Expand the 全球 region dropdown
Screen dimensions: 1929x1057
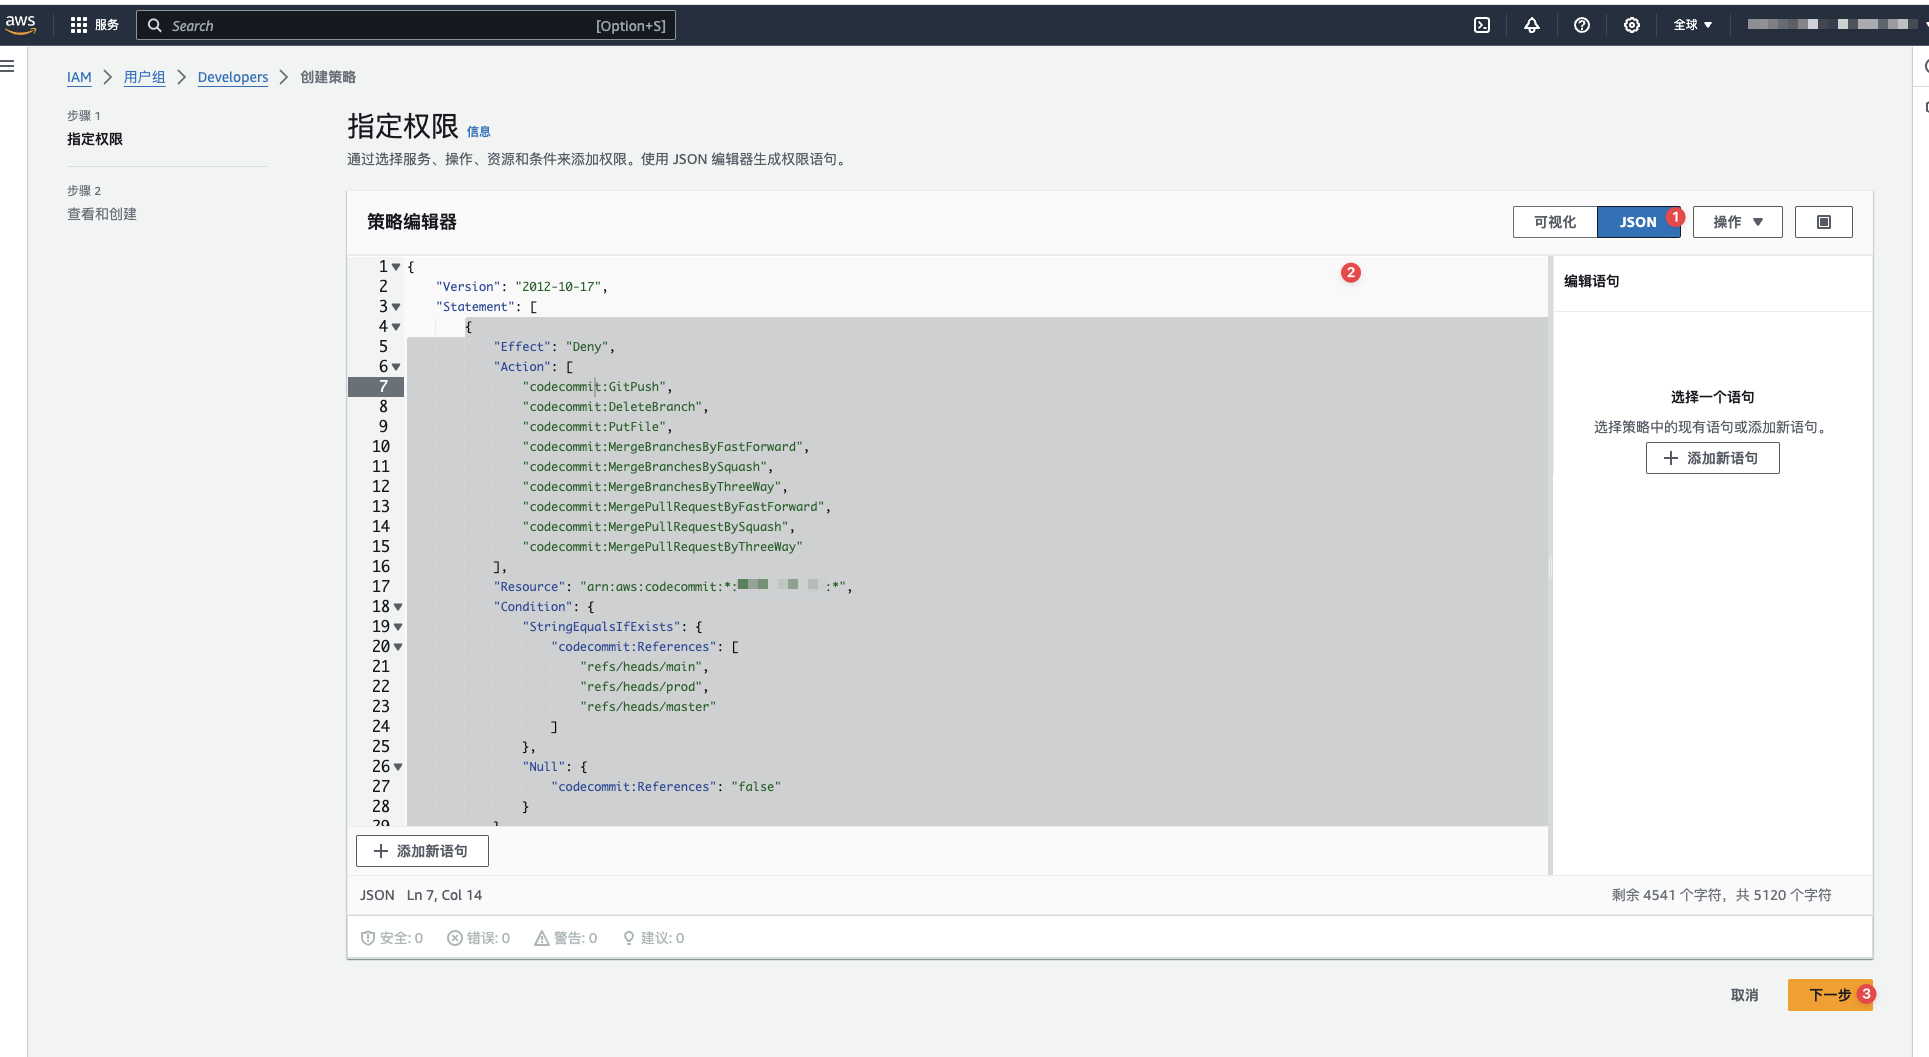[x=1693, y=25]
